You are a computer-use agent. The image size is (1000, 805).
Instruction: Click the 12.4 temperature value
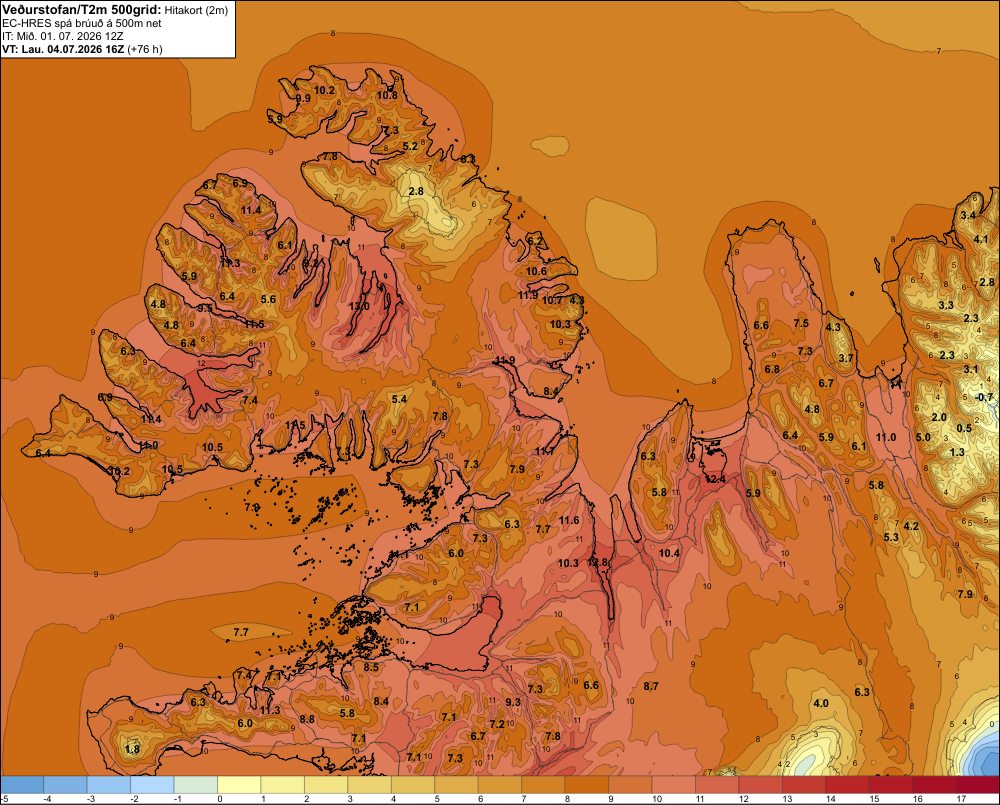point(715,479)
